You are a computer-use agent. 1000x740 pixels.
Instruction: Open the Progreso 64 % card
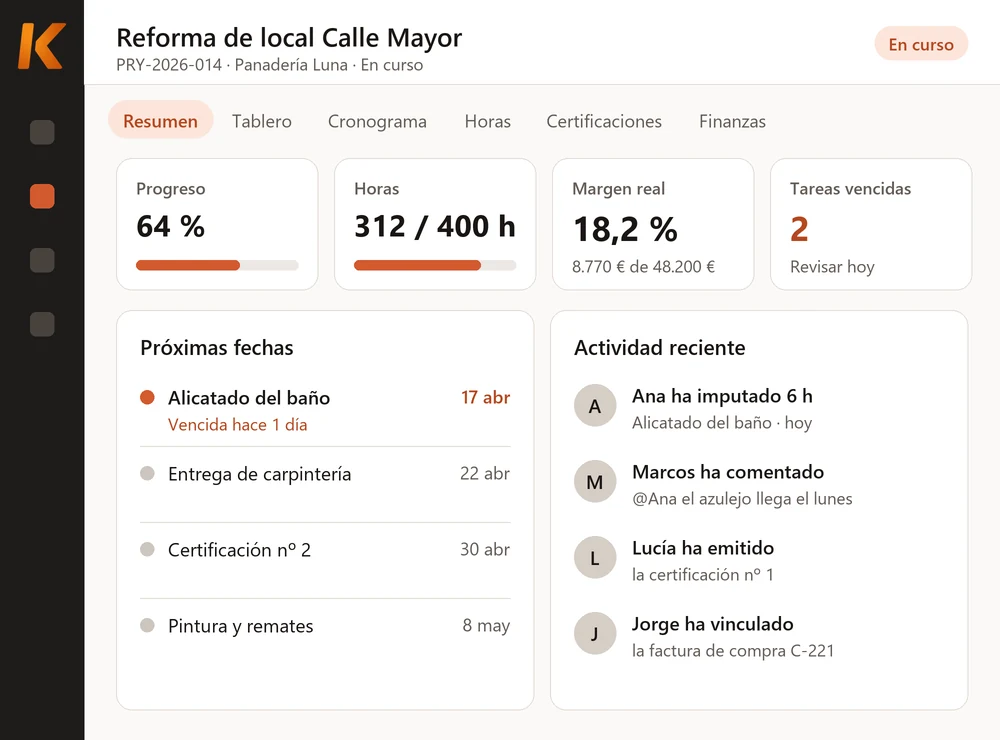(217, 224)
